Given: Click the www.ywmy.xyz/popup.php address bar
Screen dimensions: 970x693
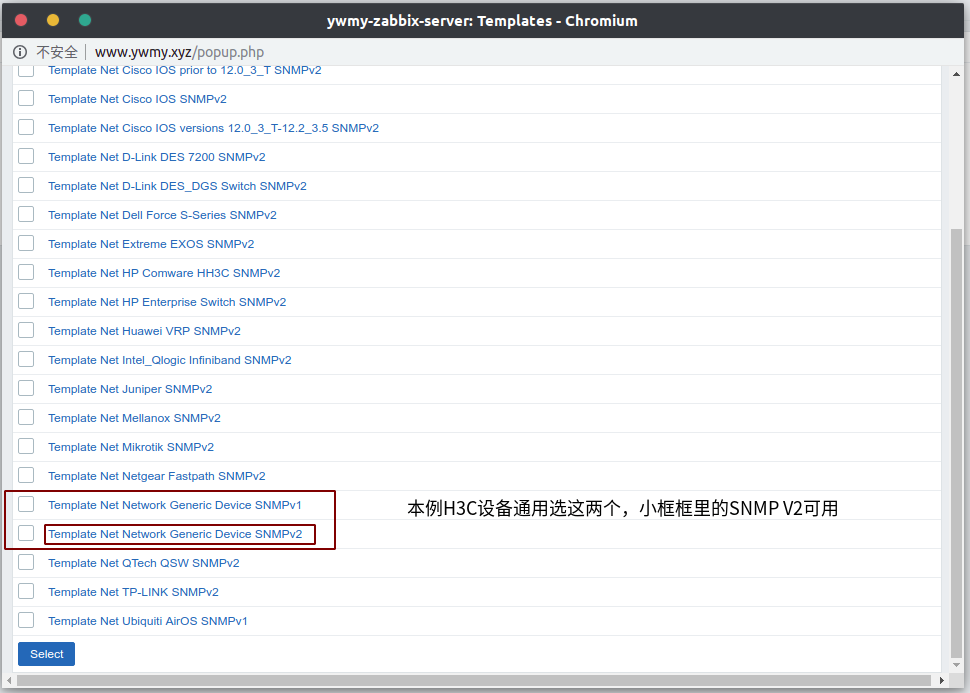Looking at the screenshot, I should tap(179, 52).
